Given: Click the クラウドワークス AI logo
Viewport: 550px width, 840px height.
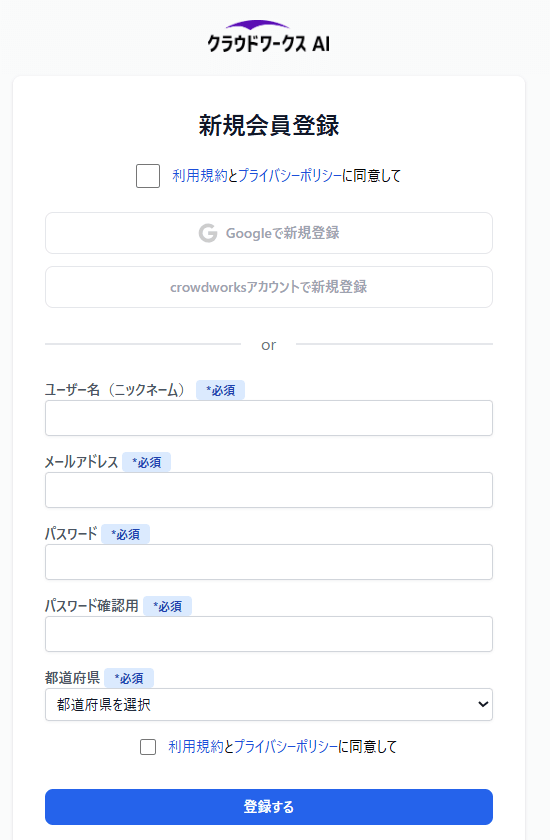Looking at the screenshot, I should coord(269,36).
